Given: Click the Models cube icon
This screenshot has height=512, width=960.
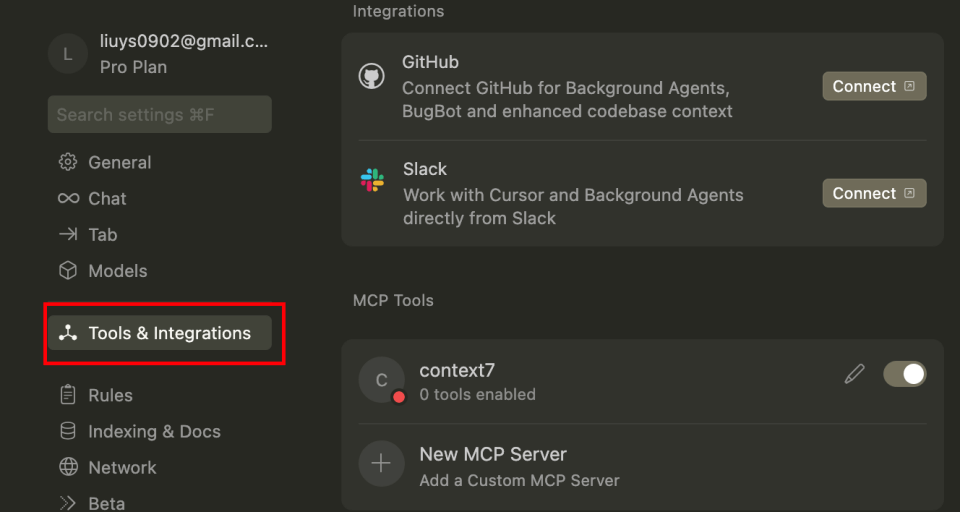Looking at the screenshot, I should 68,271.
